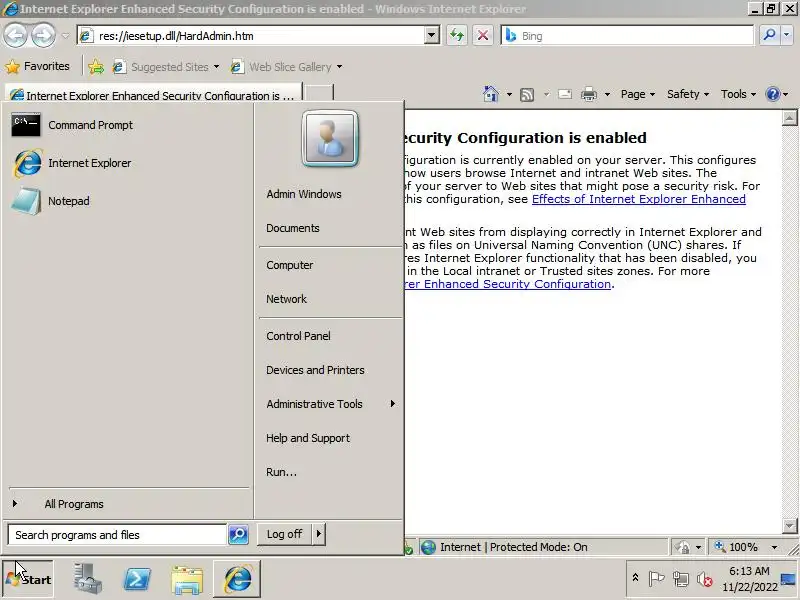Click the Start menu search magnifier icon
Image resolution: width=800 pixels, height=600 pixels.
(238, 535)
